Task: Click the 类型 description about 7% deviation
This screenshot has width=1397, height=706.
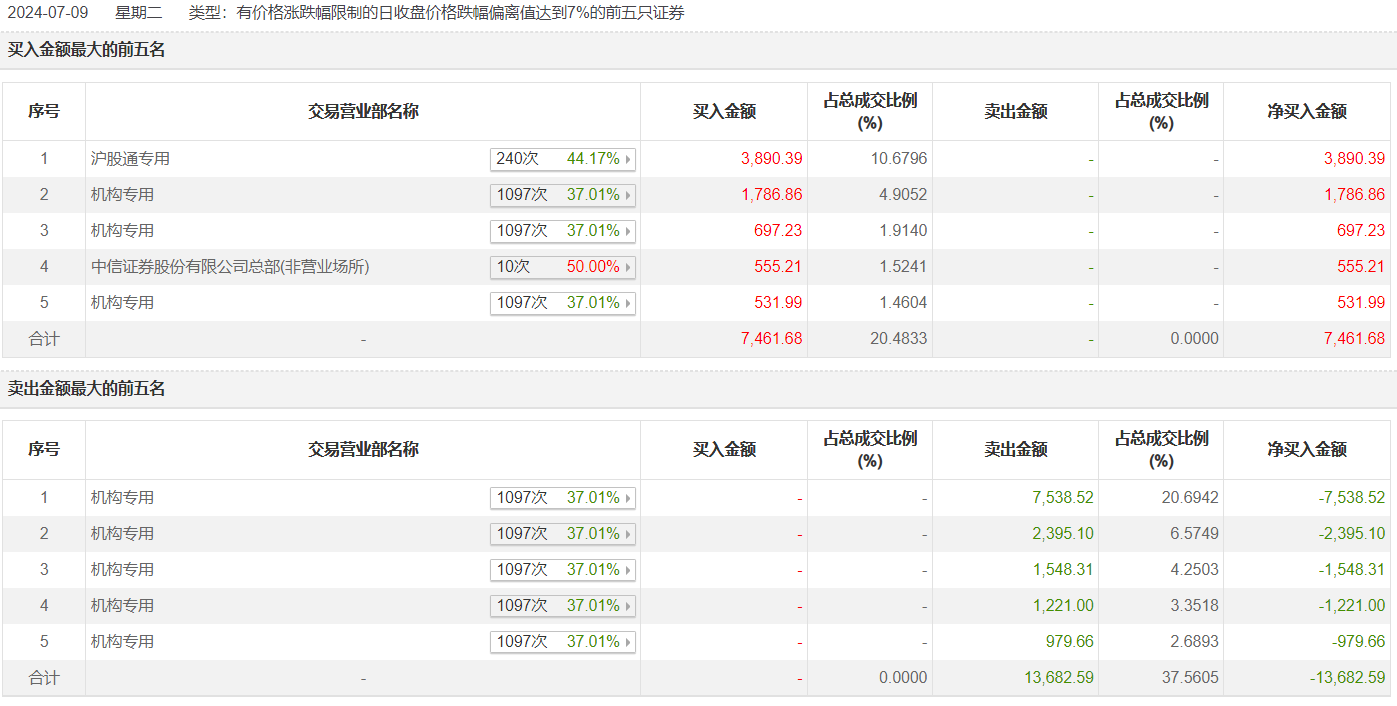Action: 436,13
